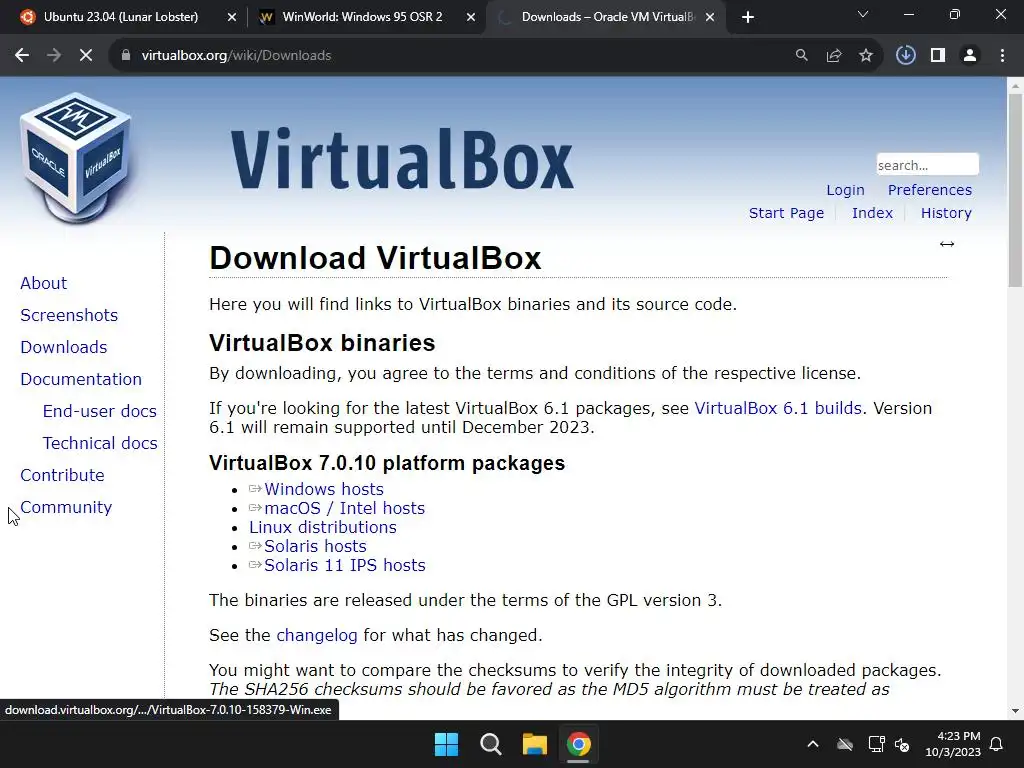Viewport: 1024px width, 768px height.
Task: Open Downloads in the sidebar
Action: click(x=64, y=347)
